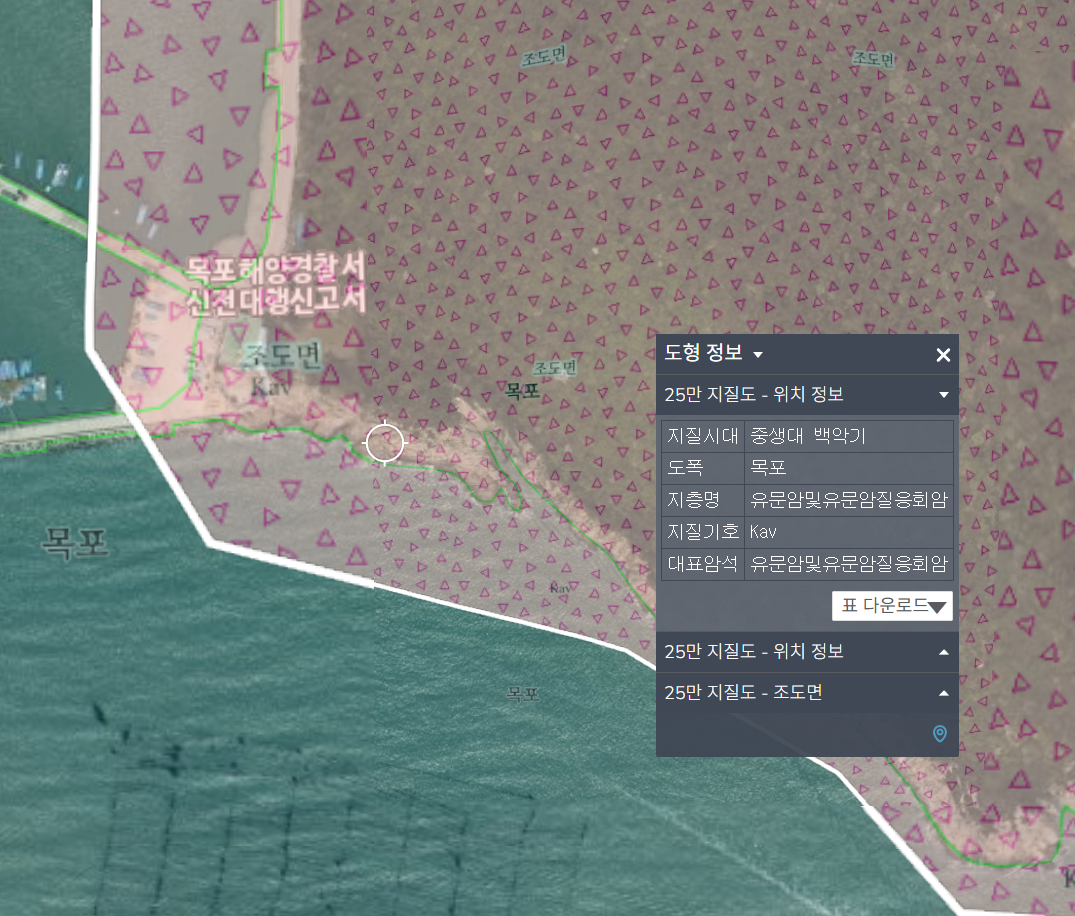Click the 중생대 백악기 value cell
This screenshot has height=916, width=1075.
(x=848, y=436)
